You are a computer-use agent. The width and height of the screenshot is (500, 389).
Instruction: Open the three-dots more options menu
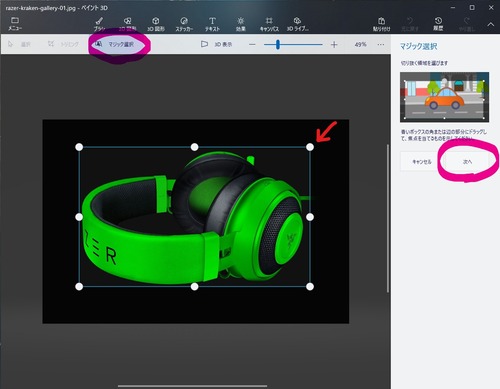pos(381,44)
